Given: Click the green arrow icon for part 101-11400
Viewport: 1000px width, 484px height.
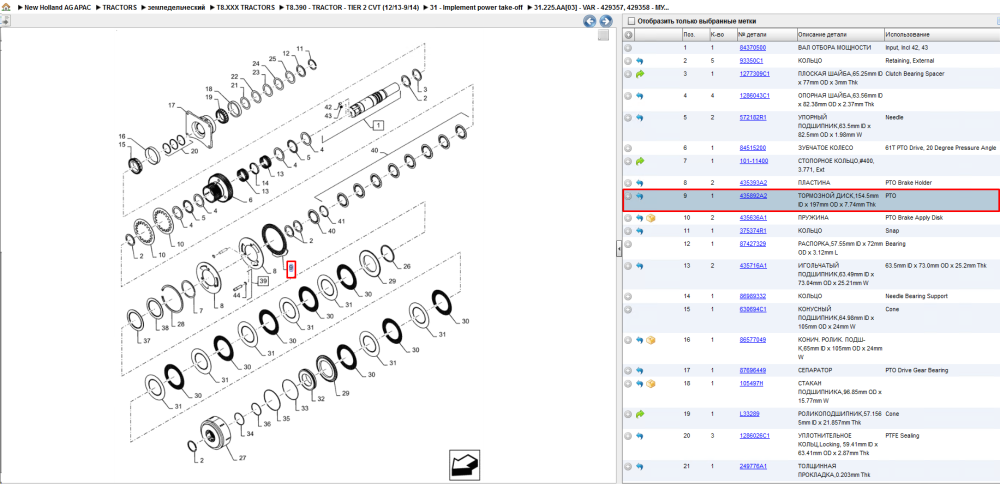Looking at the screenshot, I should point(640,161).
